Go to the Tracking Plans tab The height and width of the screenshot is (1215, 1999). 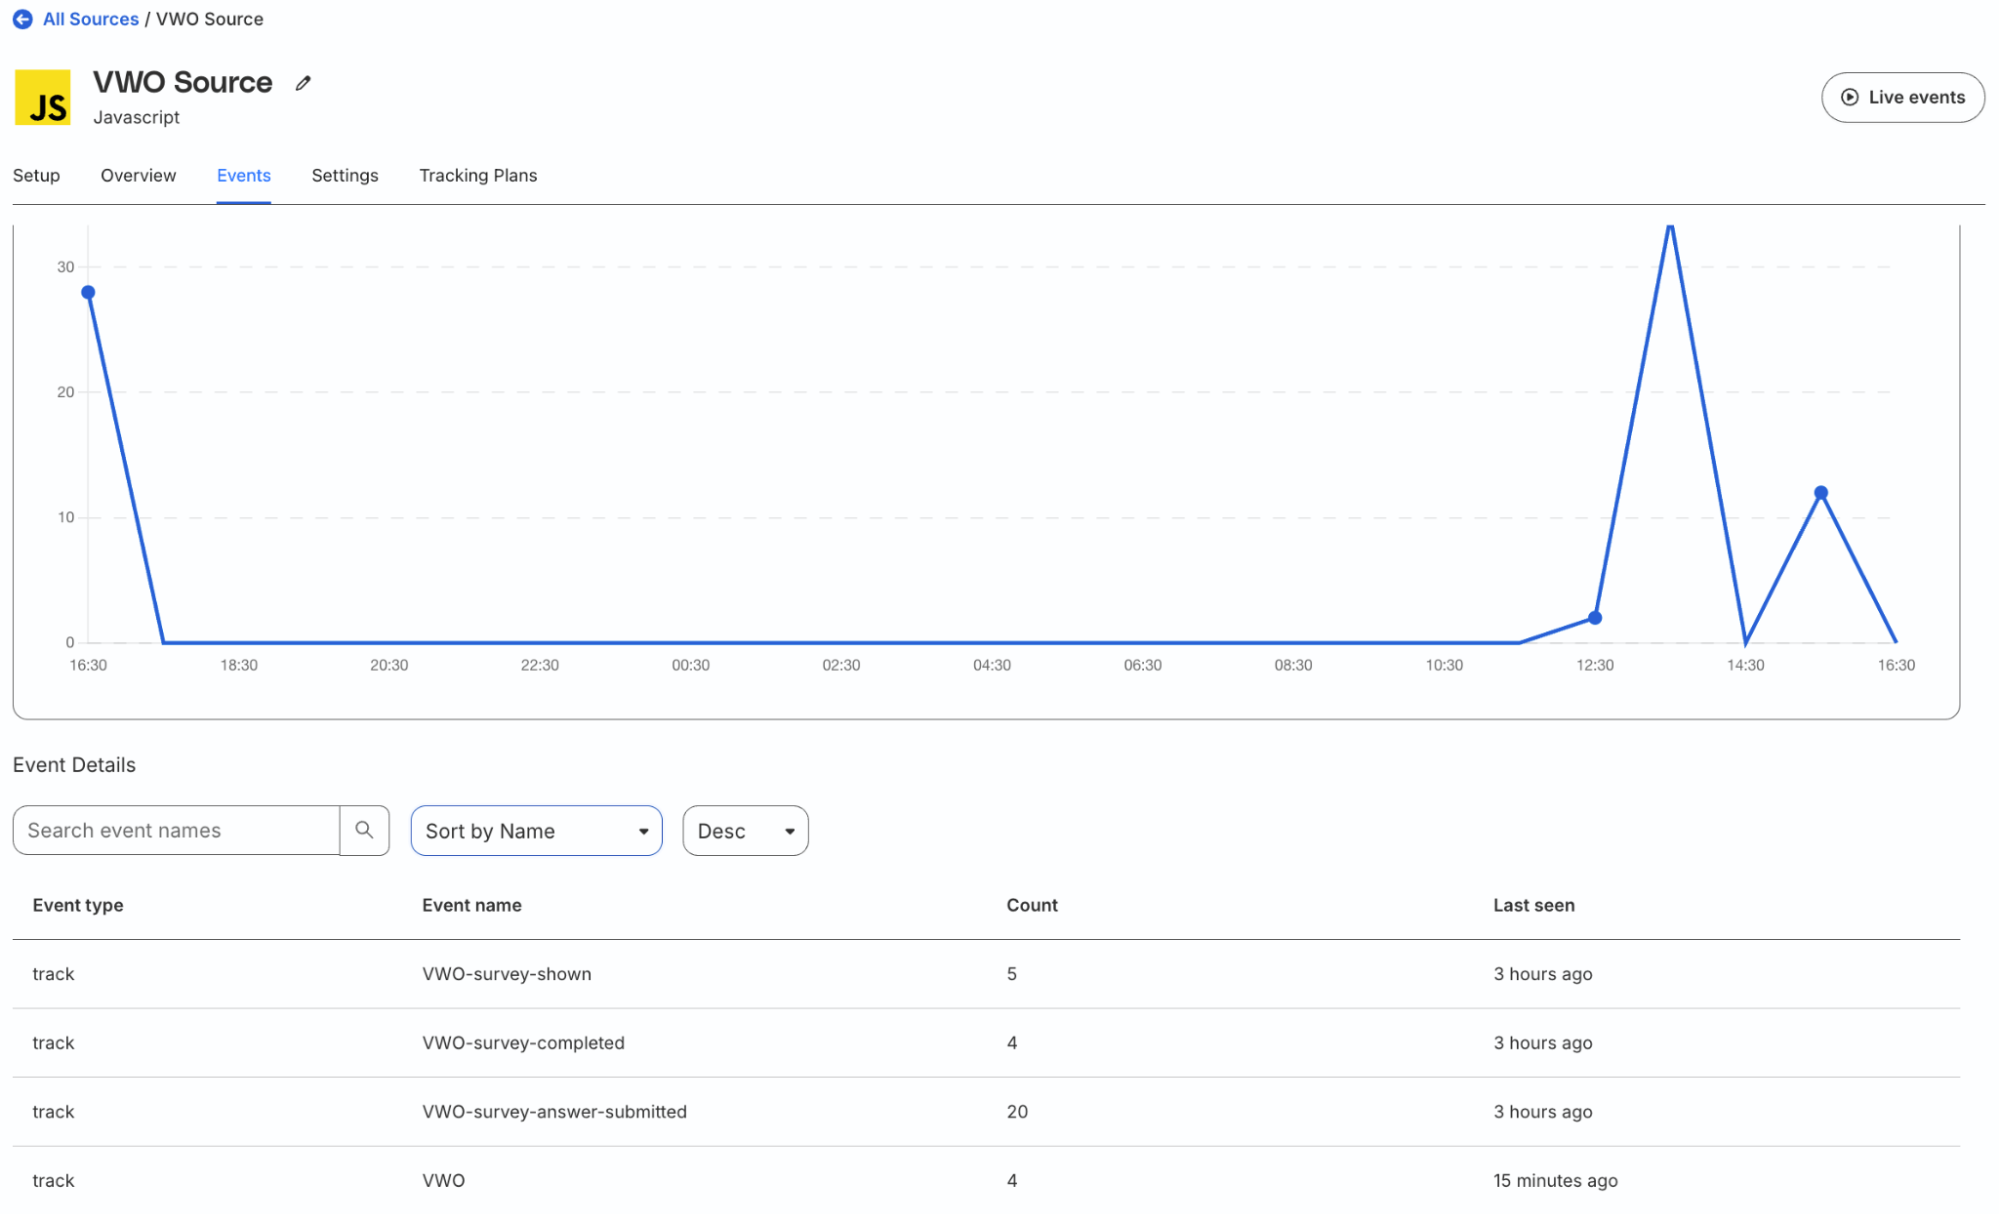point(478,175)
